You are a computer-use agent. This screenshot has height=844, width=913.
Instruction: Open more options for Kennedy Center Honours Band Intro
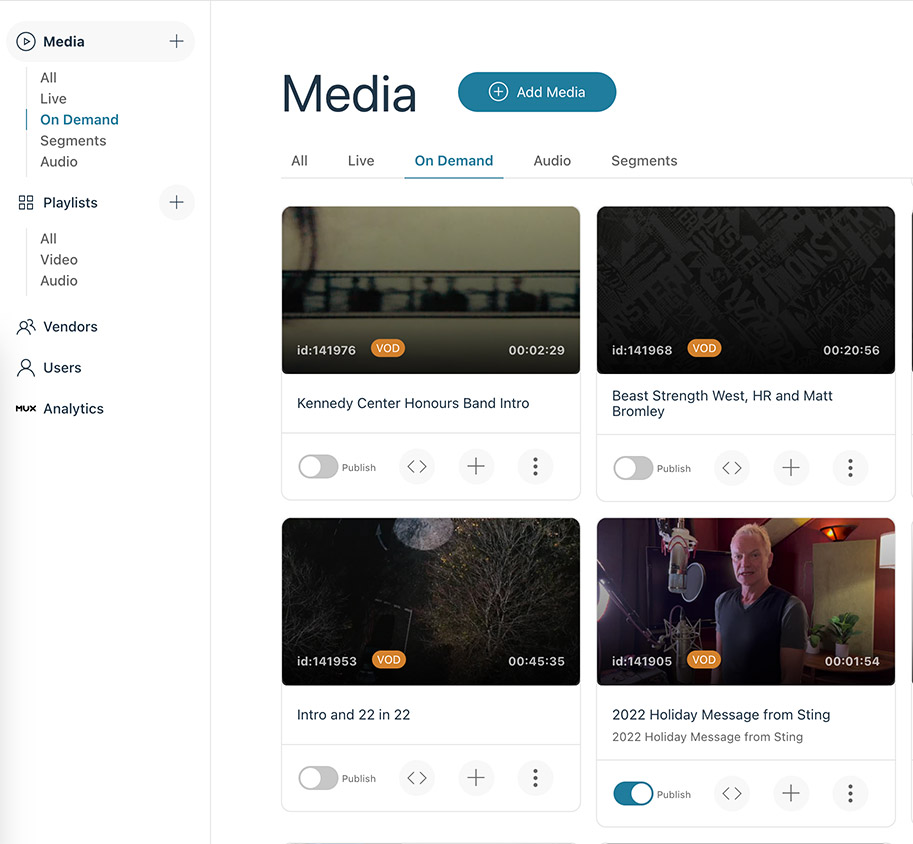[536, 467]
